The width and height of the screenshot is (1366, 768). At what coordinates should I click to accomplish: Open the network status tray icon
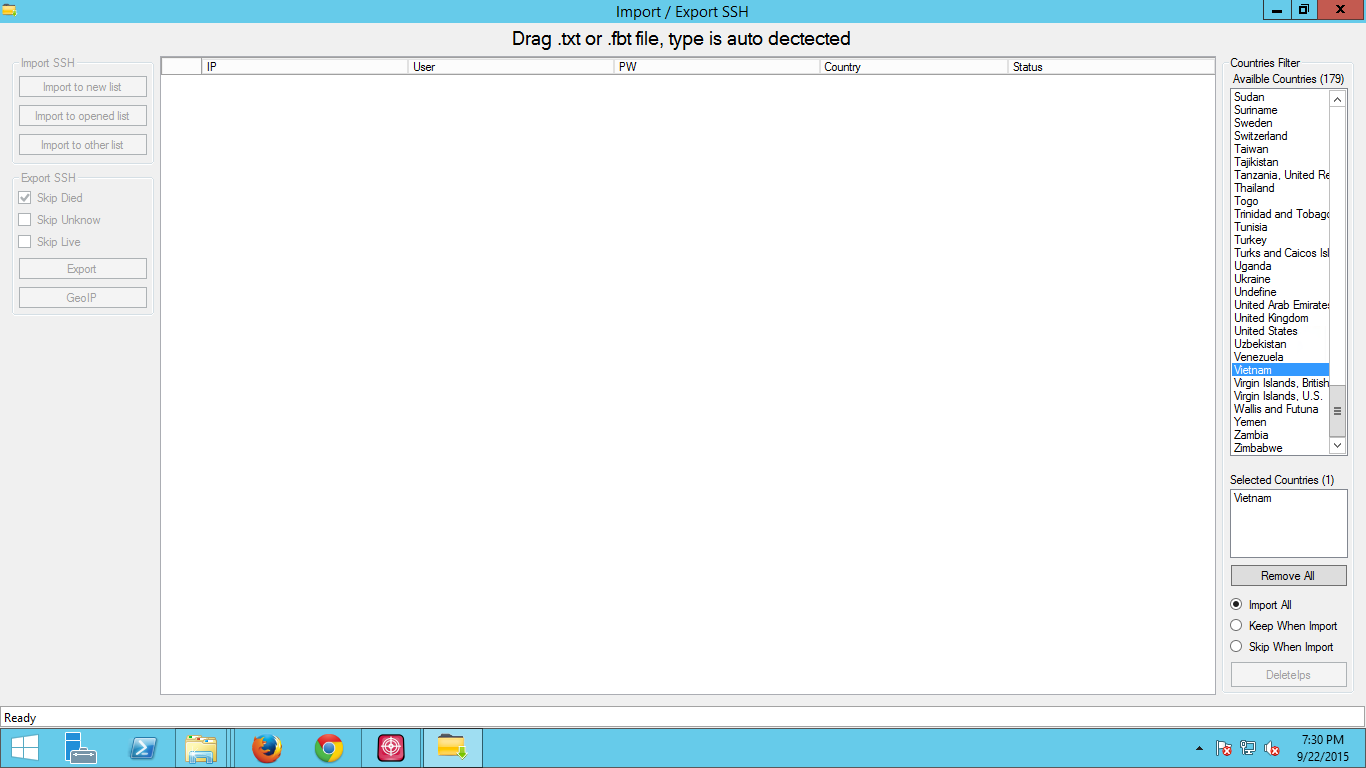click(x=1248, y=748)
